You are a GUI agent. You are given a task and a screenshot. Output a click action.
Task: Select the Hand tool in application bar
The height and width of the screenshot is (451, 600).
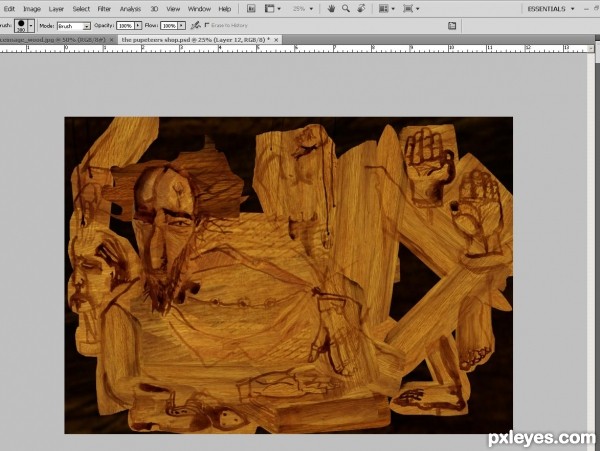point(331,8)
